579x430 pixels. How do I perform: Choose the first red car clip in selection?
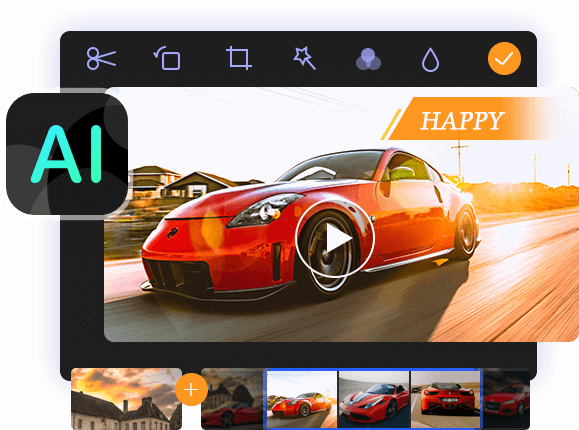[x=302, y=399]
